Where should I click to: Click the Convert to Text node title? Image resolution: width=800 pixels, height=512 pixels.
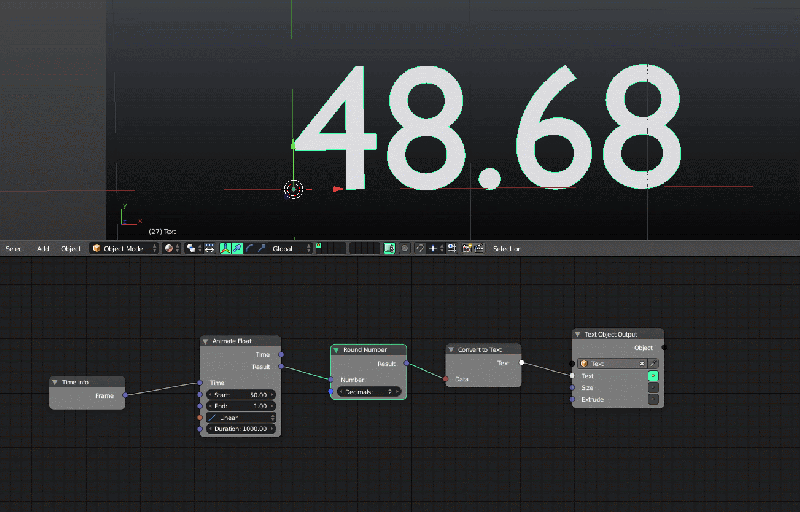pos(480,349)
